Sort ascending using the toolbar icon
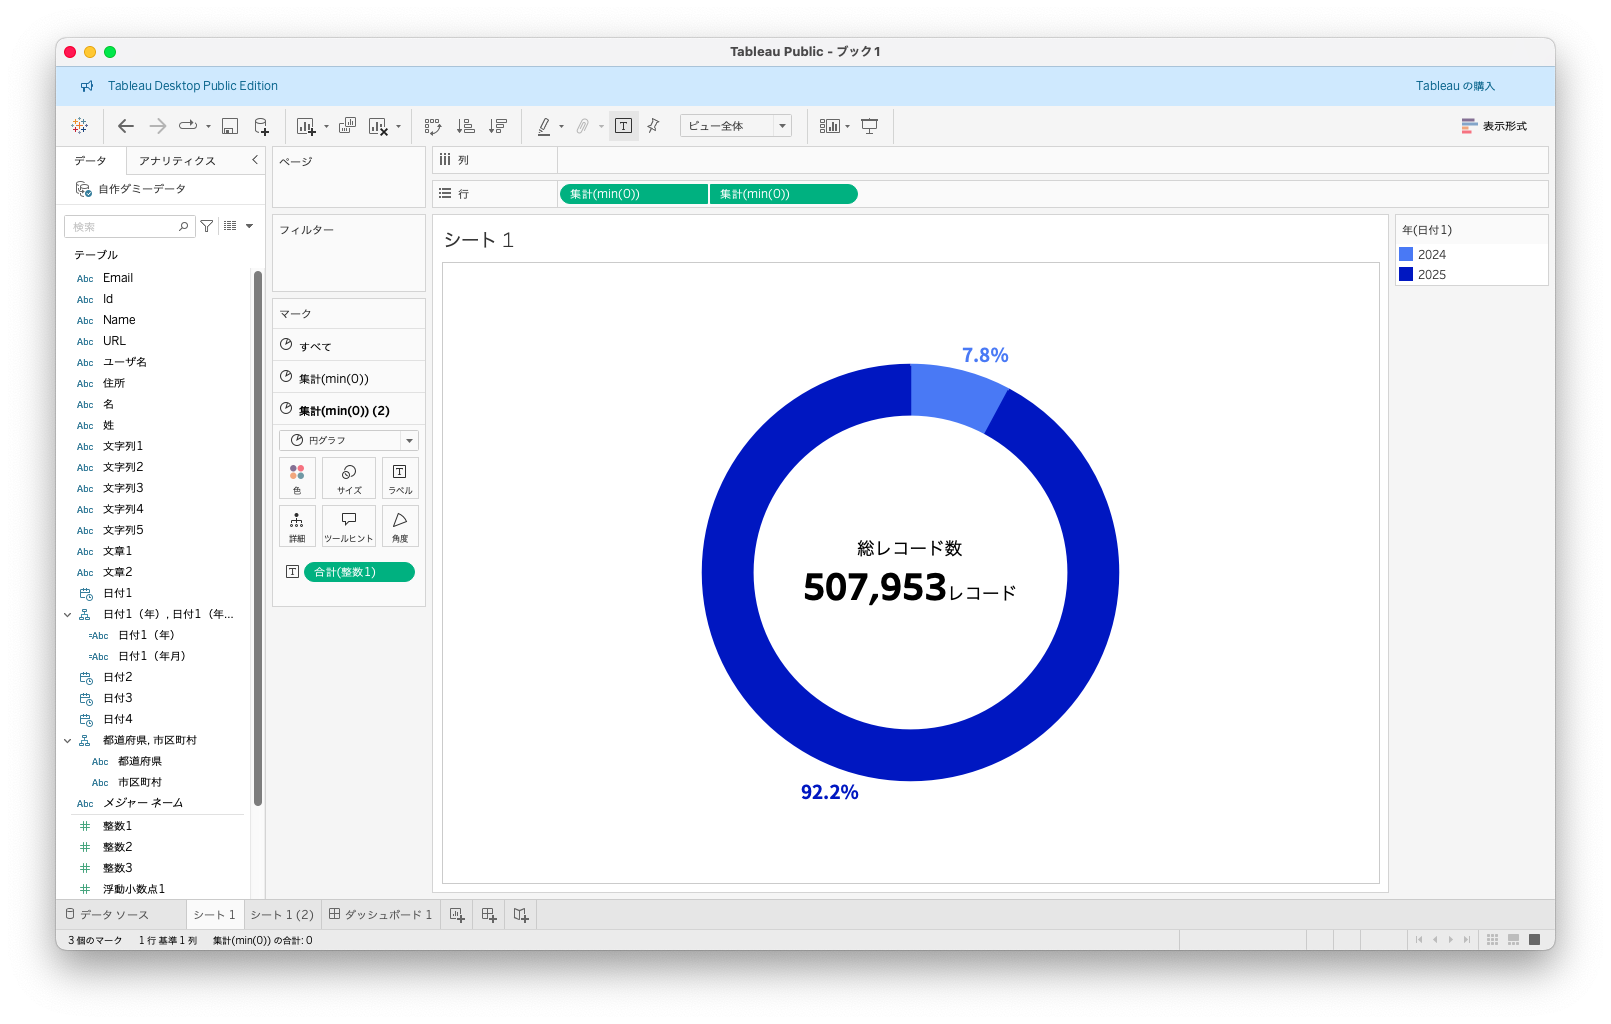 (465, 126)
